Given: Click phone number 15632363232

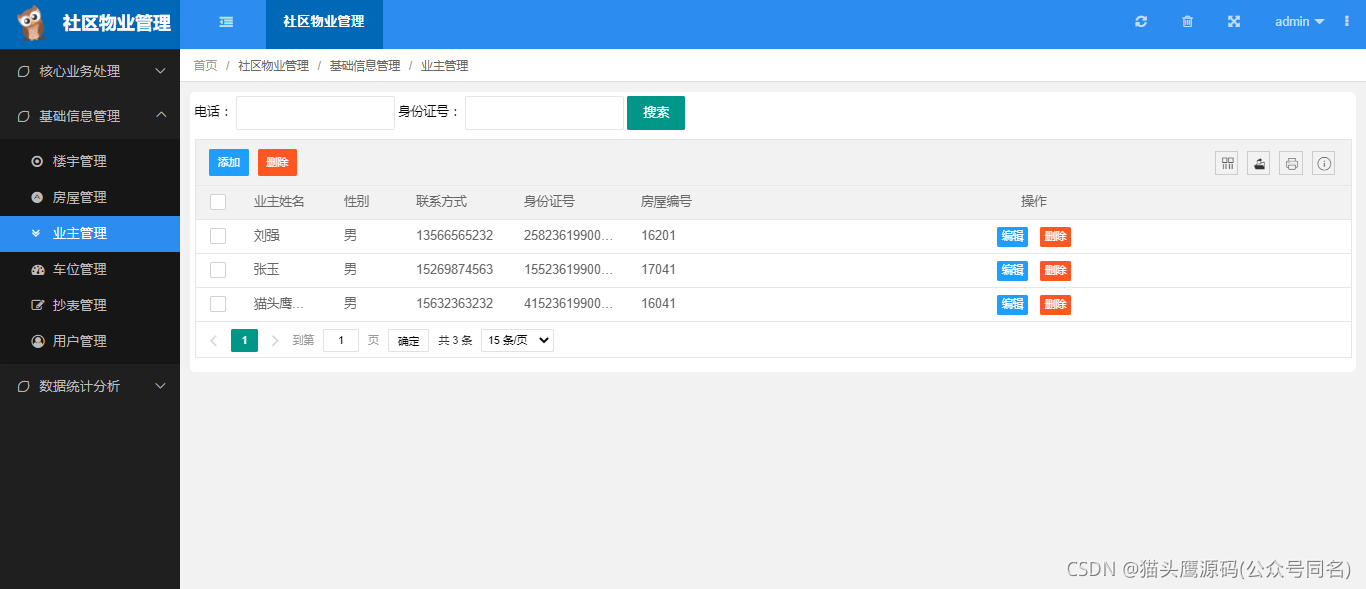Looking at the screenshot, I should [x=455, y=304].
